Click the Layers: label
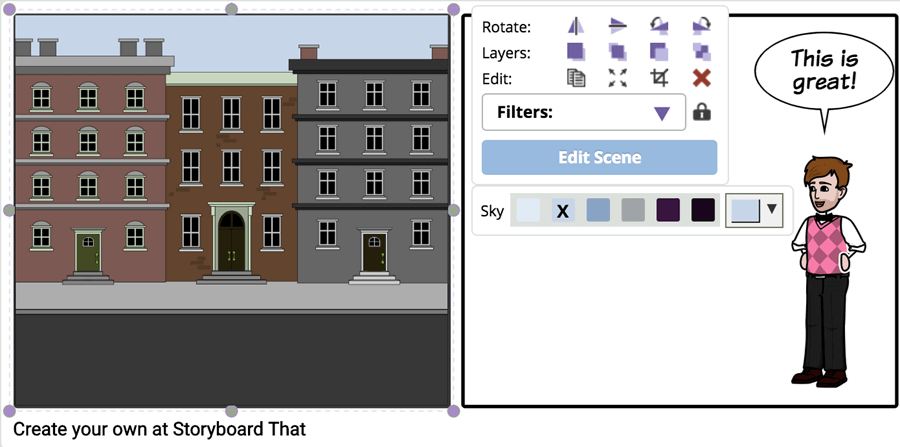900x447 pixels. 507,53
